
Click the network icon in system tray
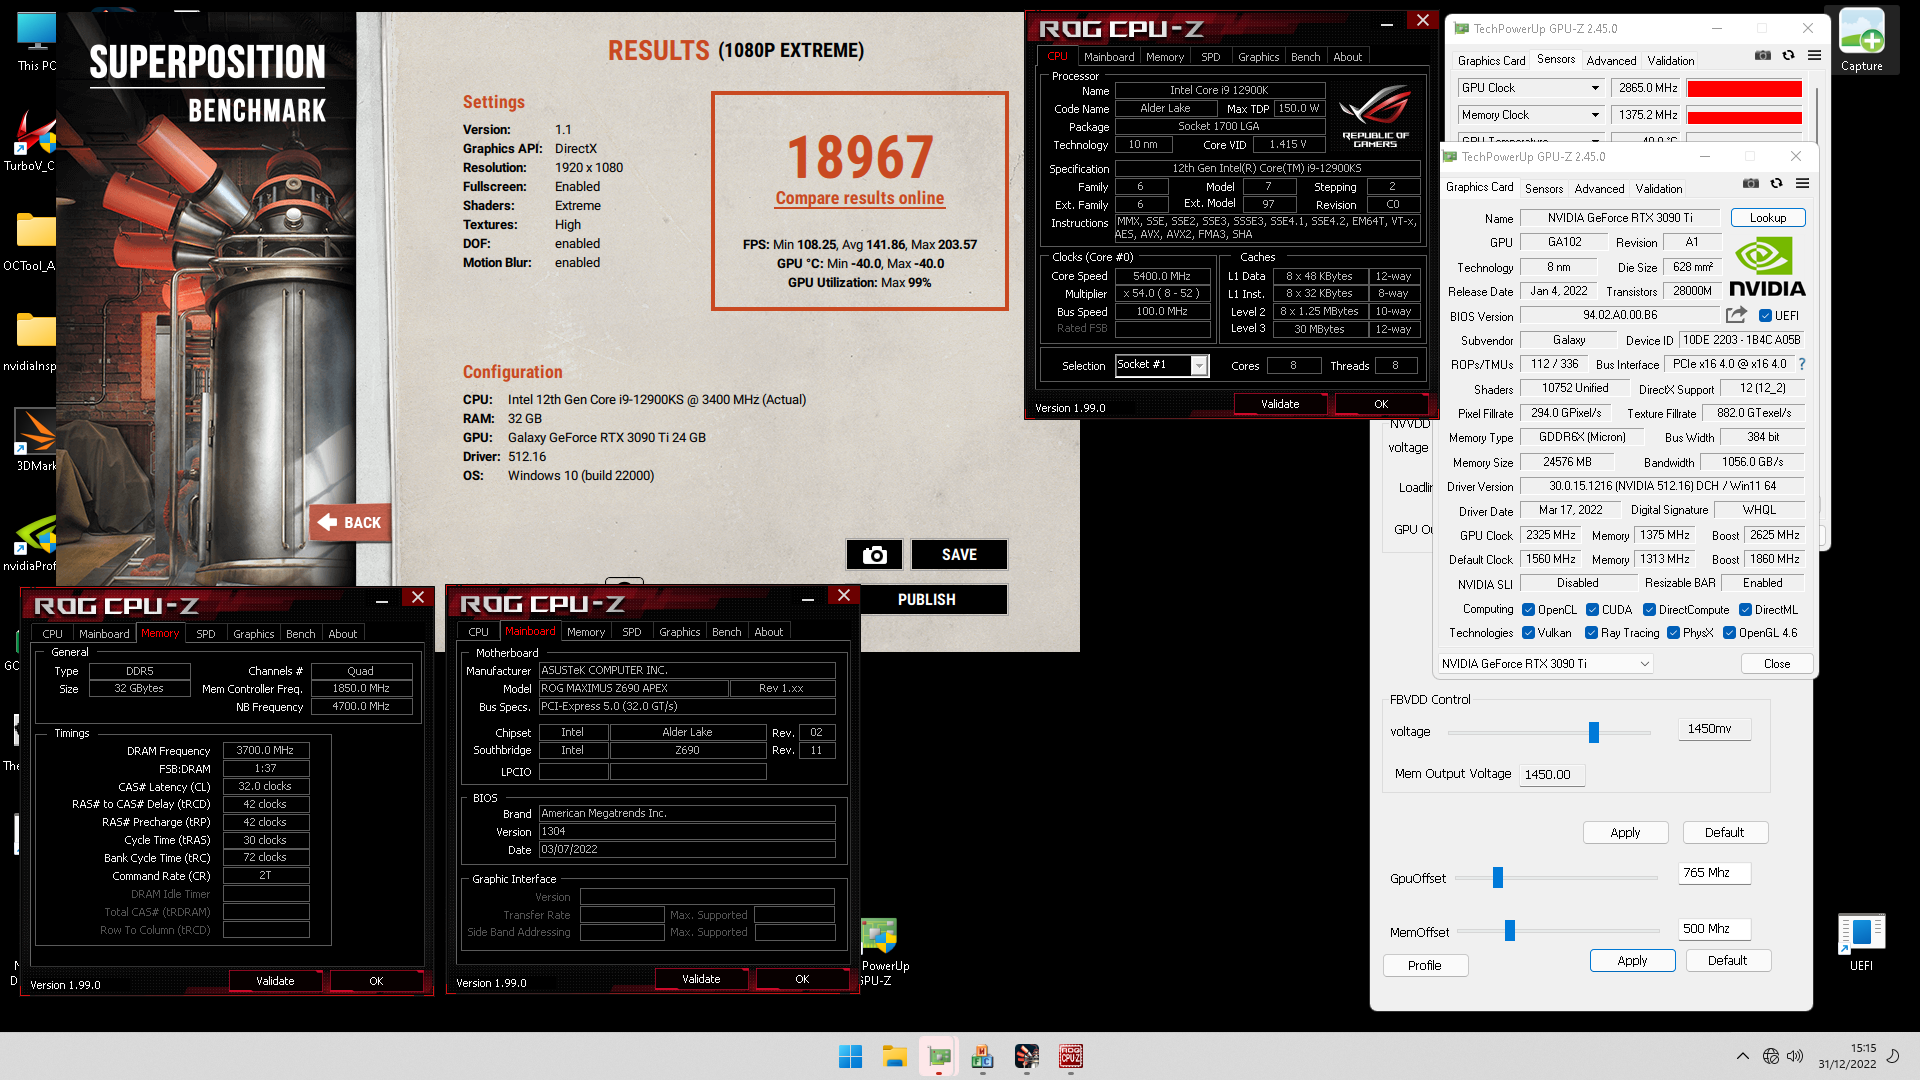point(1770,1056)
